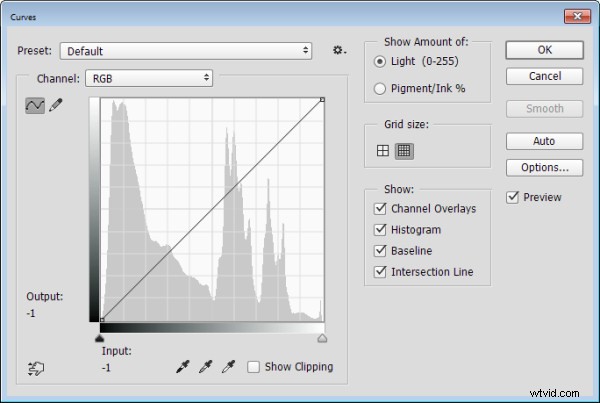Viewport: 600px width, 403px height.
Task: Choose the simple grid size icon
Action: pos(383,150)
